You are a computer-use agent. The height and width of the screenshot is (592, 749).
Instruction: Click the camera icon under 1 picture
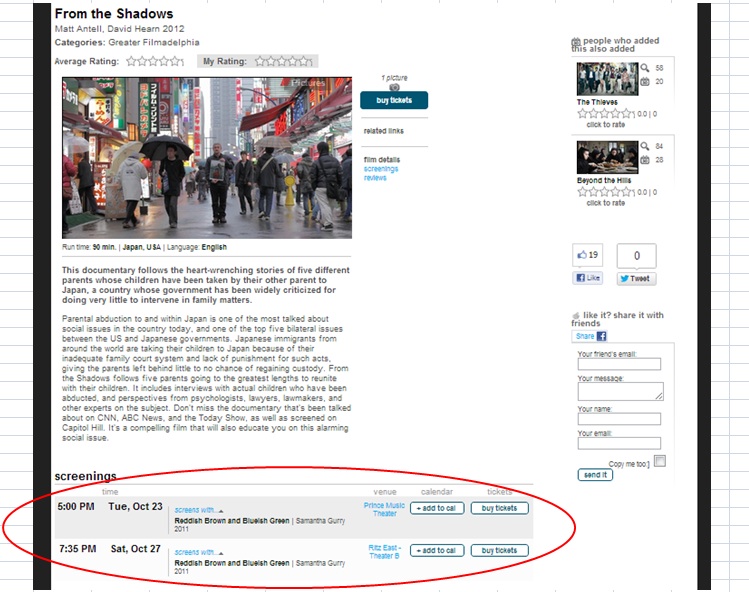tap(394, 87)
